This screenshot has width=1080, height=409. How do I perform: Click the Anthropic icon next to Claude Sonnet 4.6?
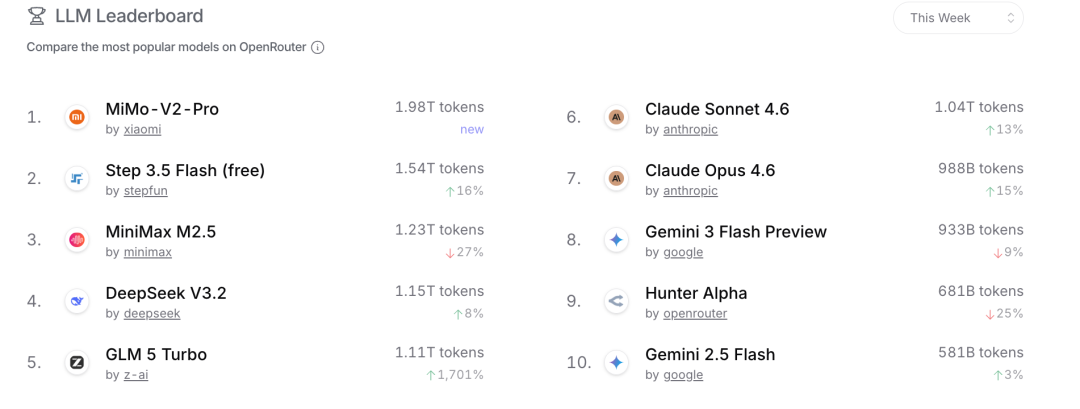pos(616,118)
